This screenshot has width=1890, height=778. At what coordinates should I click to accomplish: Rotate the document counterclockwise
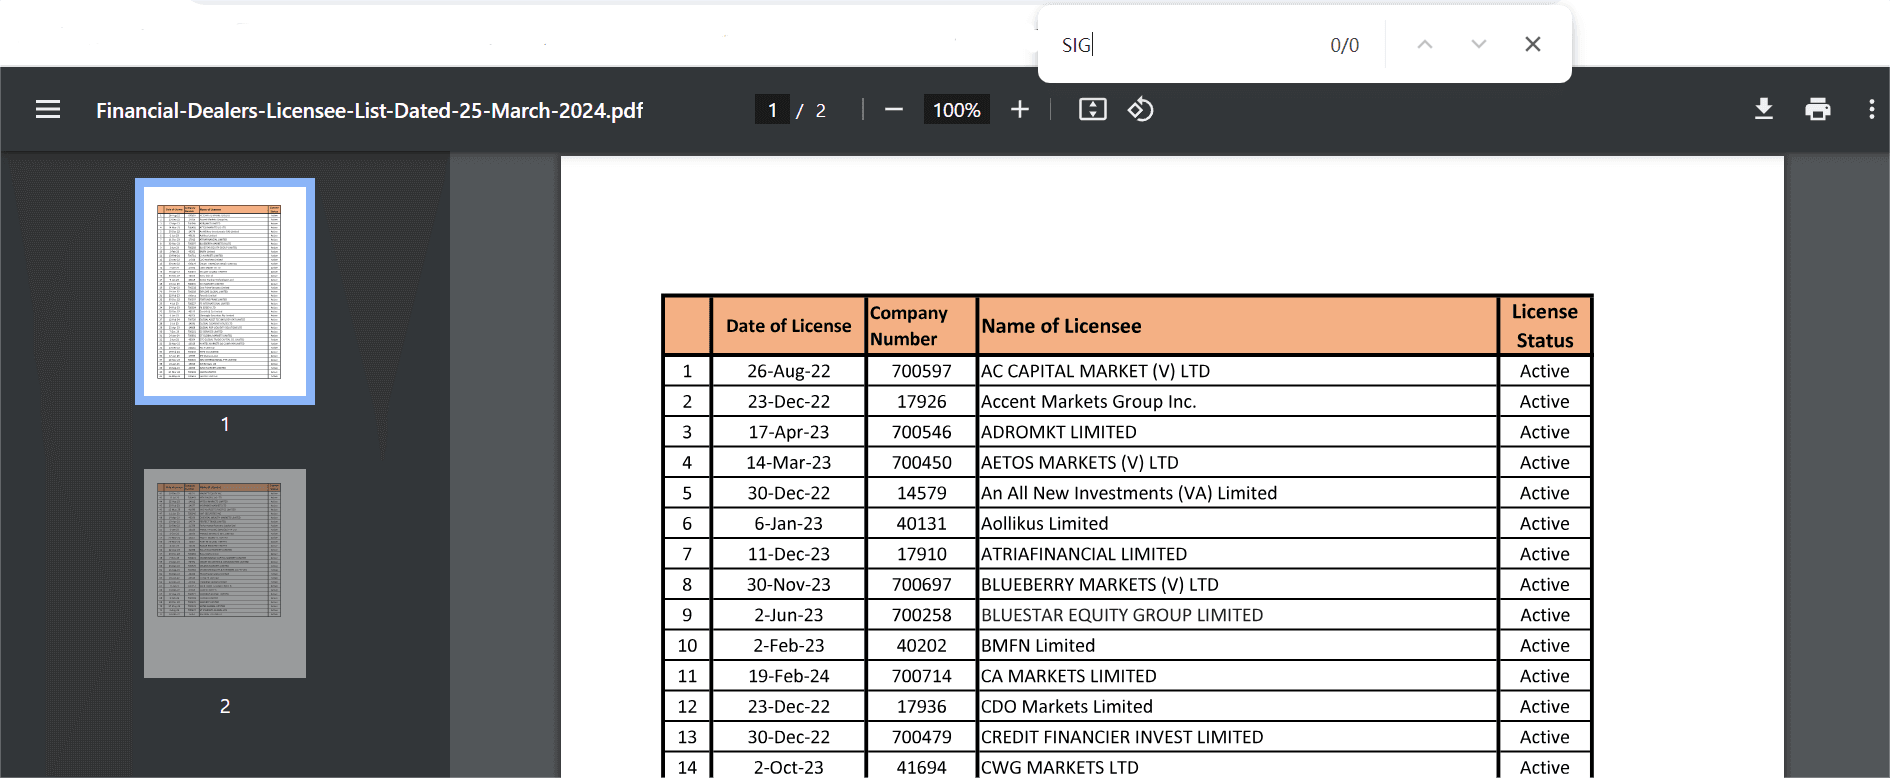[x=1141, y=110]
